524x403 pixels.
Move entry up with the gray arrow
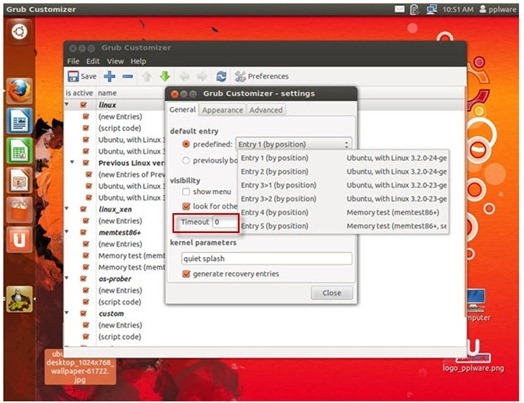(147, 77)
